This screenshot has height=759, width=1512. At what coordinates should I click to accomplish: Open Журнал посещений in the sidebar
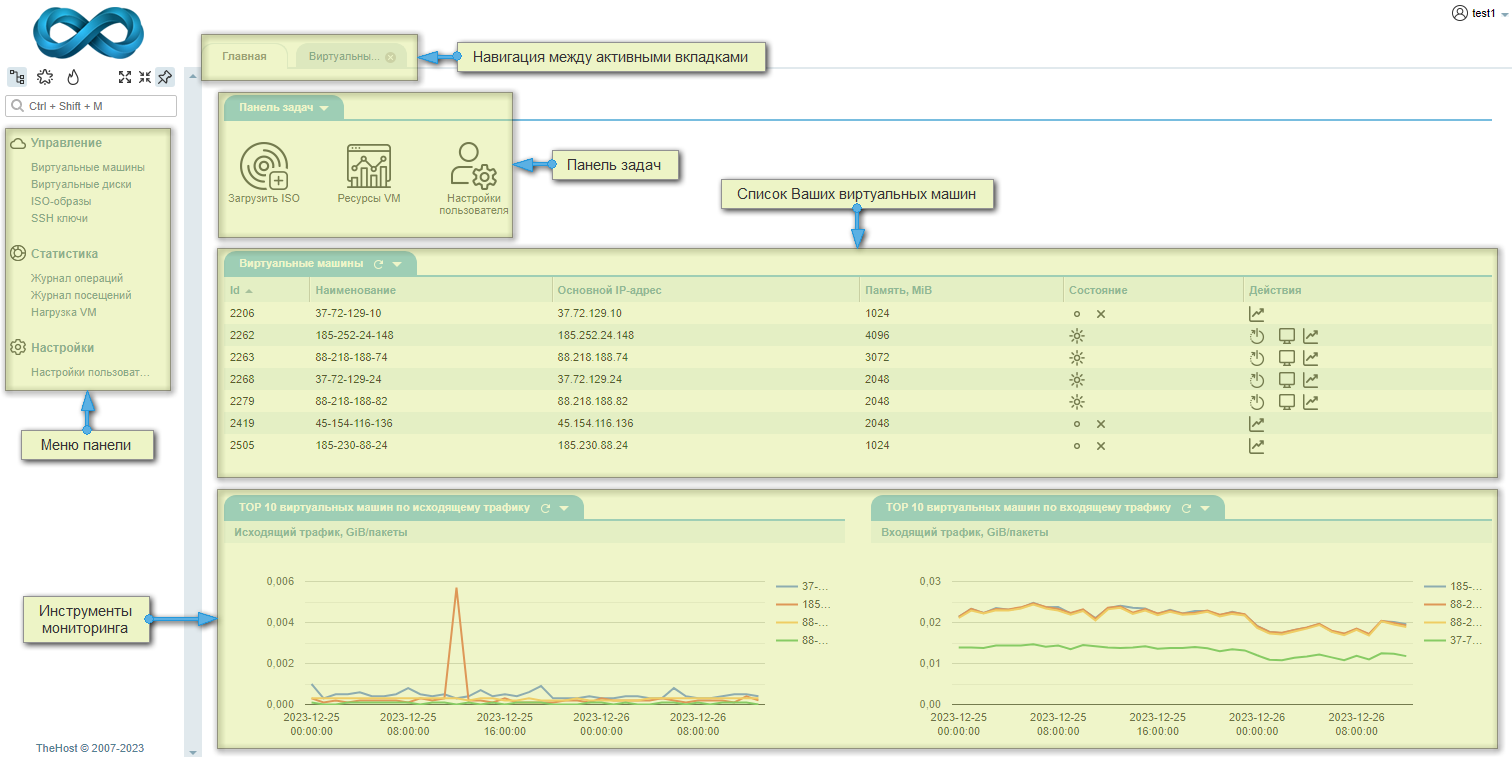pyautogui.click(x=81, y=295)
